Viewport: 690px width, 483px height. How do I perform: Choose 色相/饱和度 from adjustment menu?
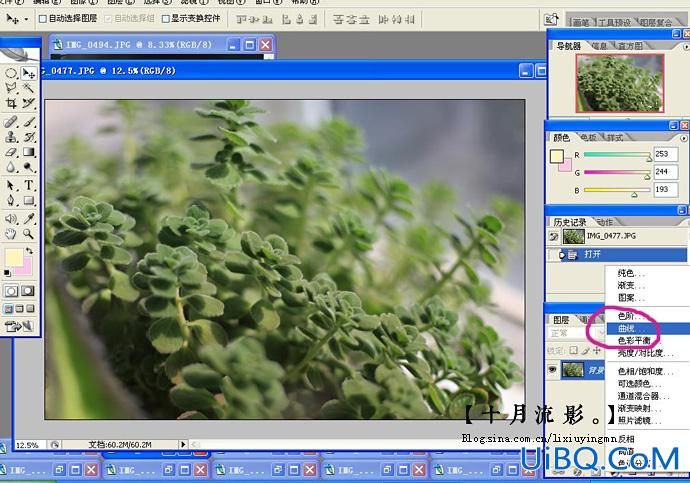648,371
